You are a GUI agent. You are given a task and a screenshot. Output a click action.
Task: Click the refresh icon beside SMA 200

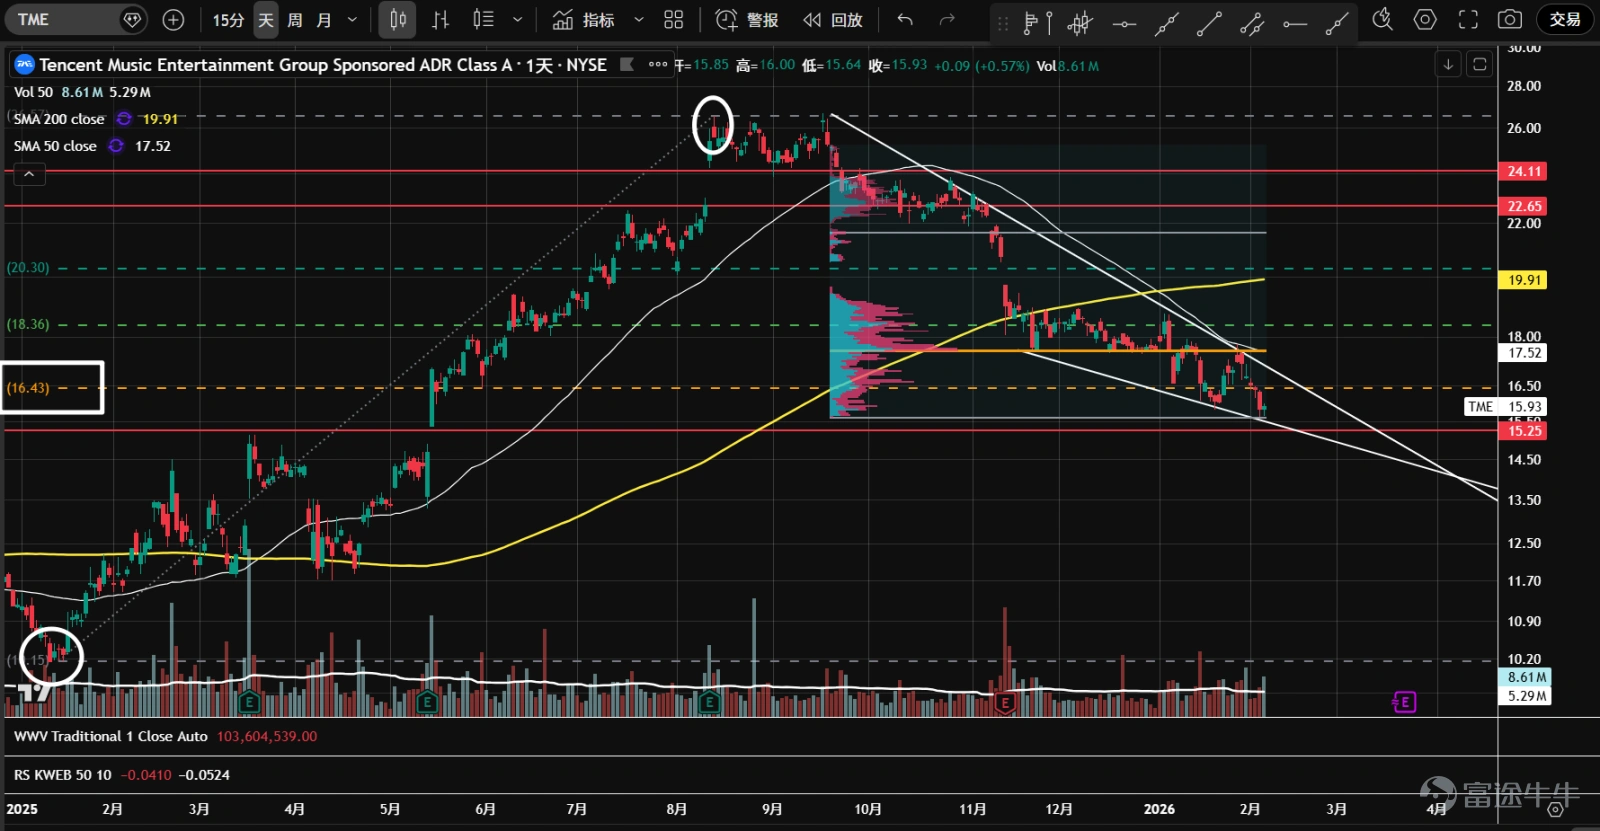(124, 119)
